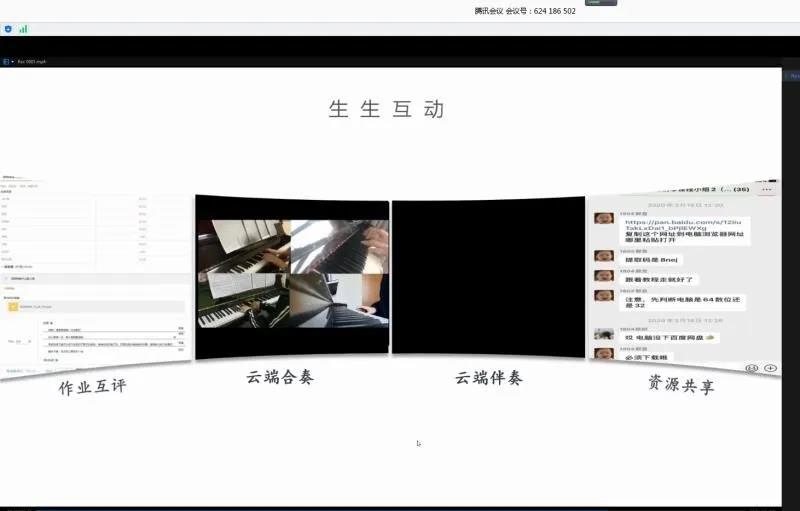
Task: Click the 作业互评 caption
Action: point(92,386)
